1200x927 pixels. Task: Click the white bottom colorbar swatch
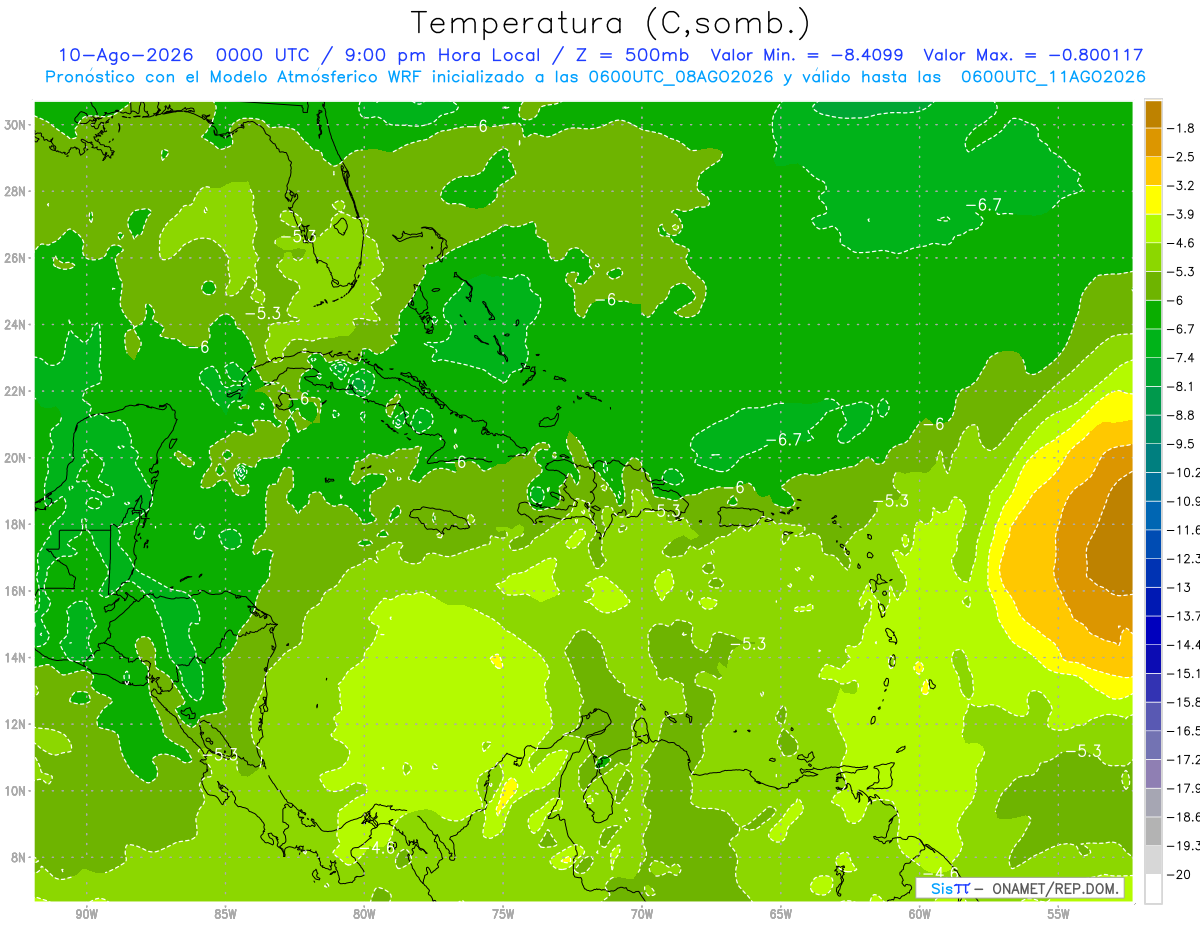tap(1153, 888)
